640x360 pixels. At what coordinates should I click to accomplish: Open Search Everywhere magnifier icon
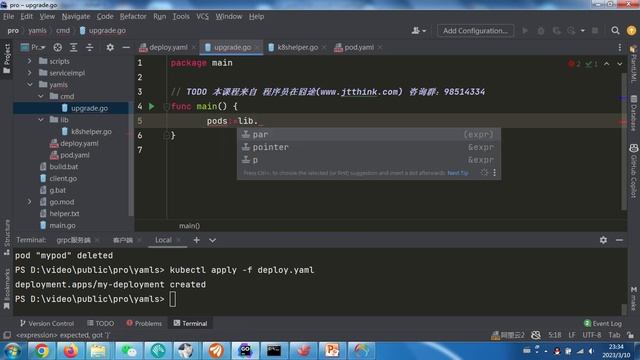[615, 31]
